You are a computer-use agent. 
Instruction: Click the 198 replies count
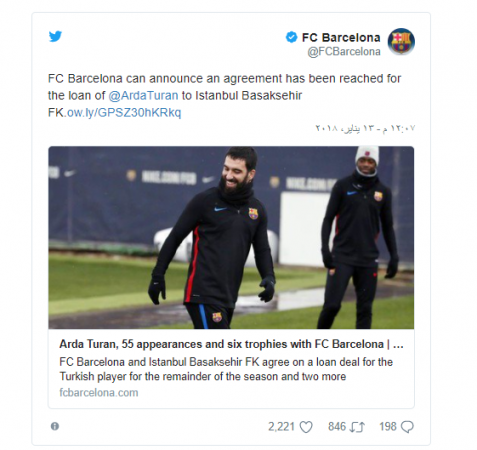point(388,427)
